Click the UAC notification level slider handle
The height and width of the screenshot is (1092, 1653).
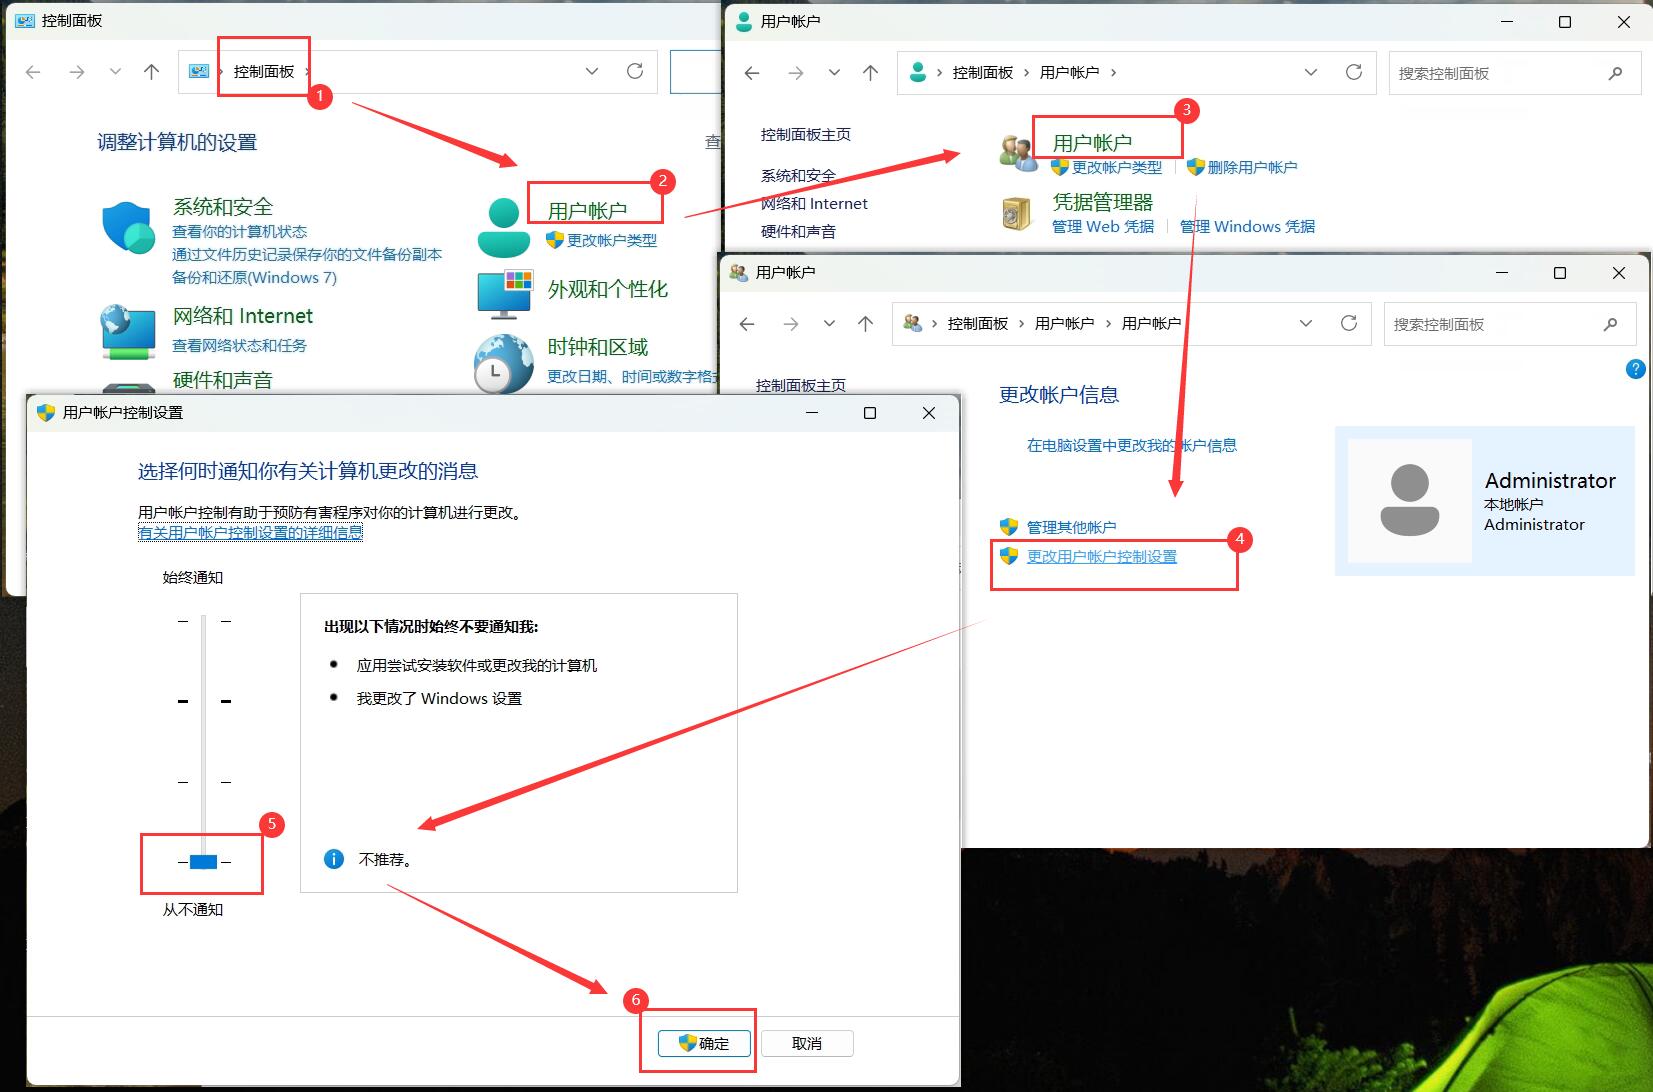pos(204,862)
